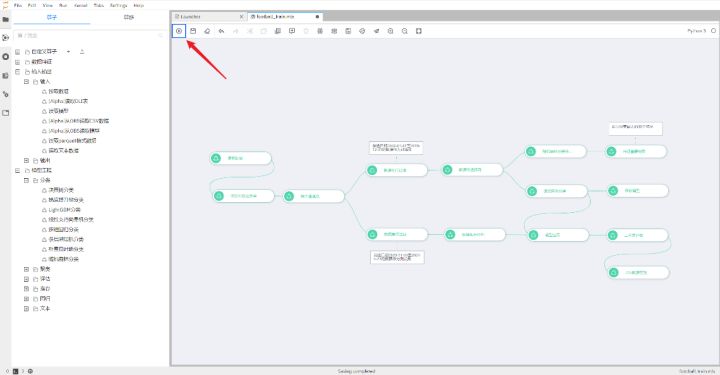720x375 pixels.
Task: Click the paper-plane icon in the toolbar
Action: tap(376, 31)
